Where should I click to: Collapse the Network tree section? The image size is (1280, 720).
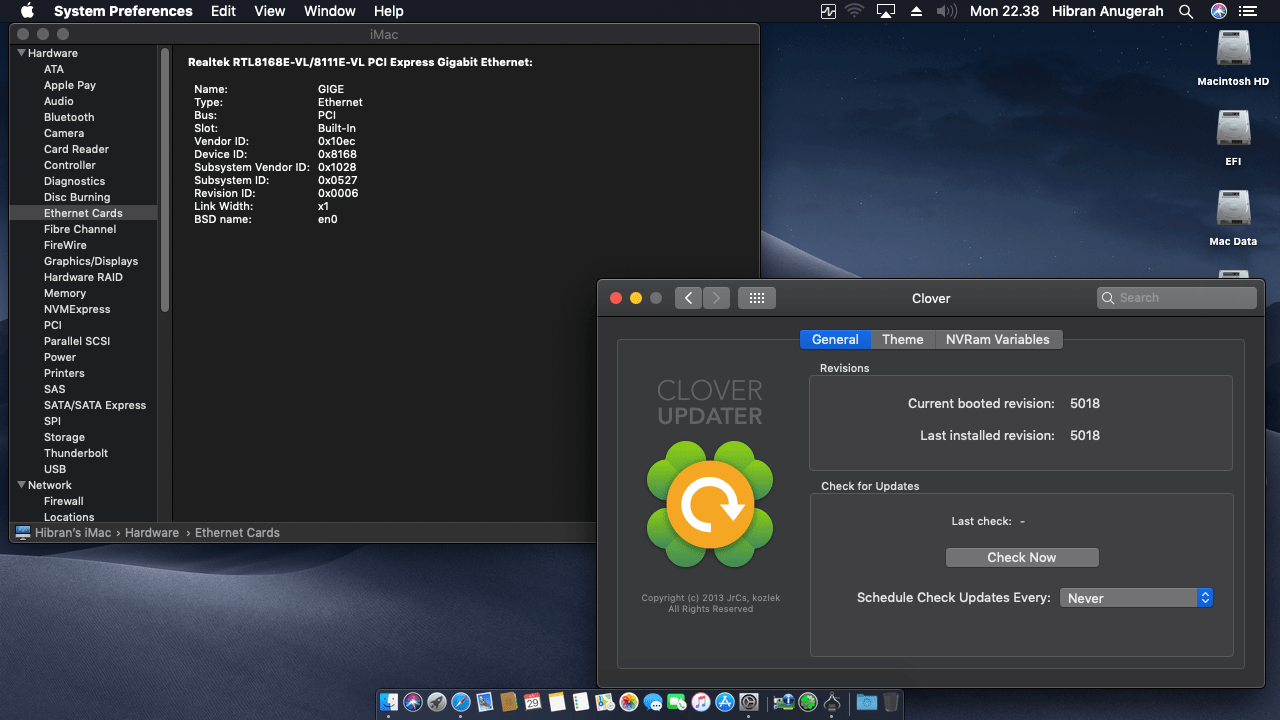pos(22,485)
